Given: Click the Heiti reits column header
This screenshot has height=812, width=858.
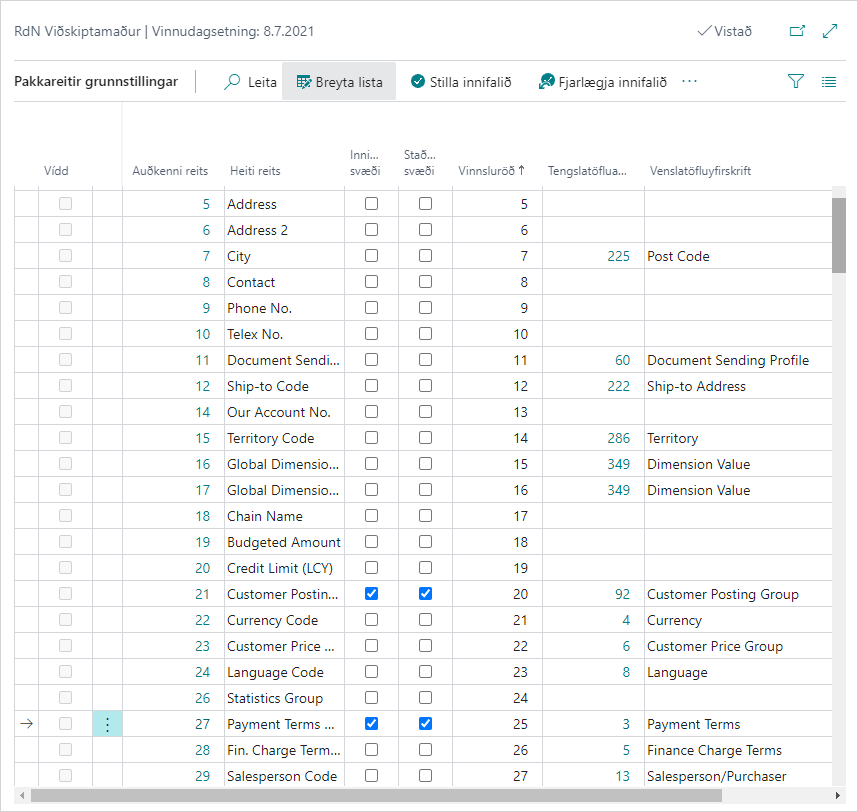Looking at the screenshot, I should [255, 171].
